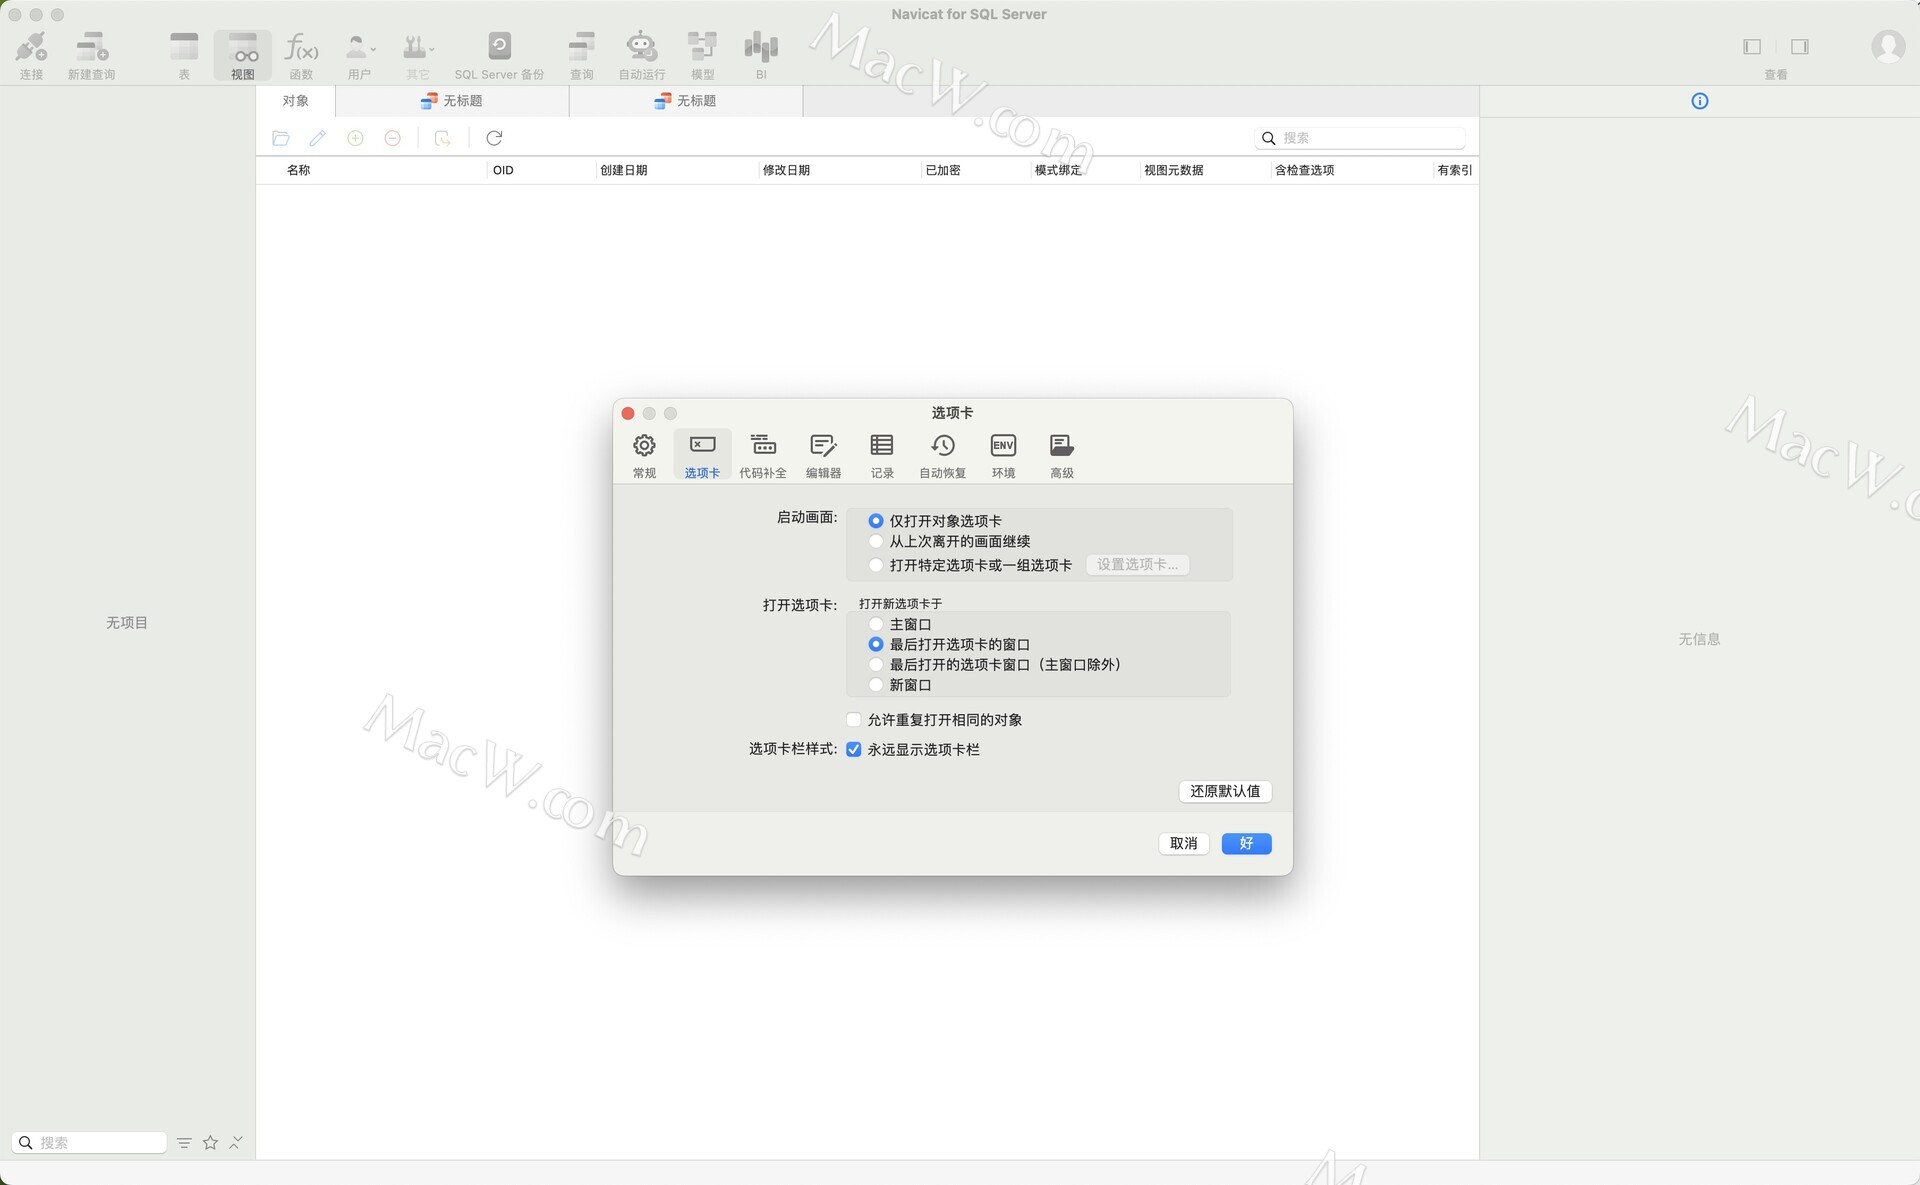Click the user account avatar

coord(1888,46)
